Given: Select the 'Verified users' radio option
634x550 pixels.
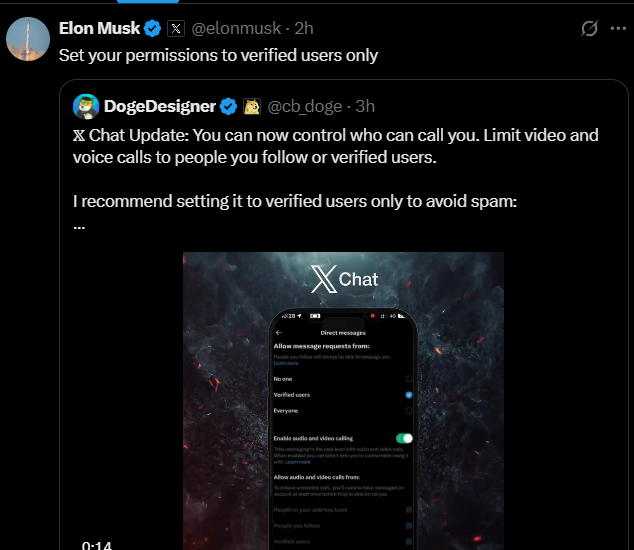Looking at the screenshot, I should click(408, 395).
